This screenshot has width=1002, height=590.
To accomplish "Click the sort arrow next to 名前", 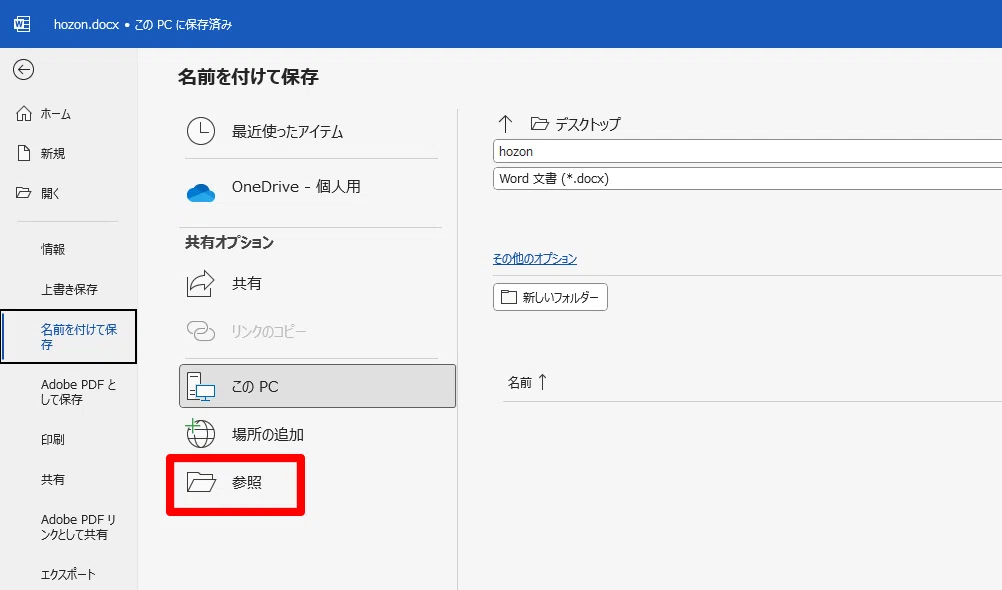I will (x=543, y=382).
